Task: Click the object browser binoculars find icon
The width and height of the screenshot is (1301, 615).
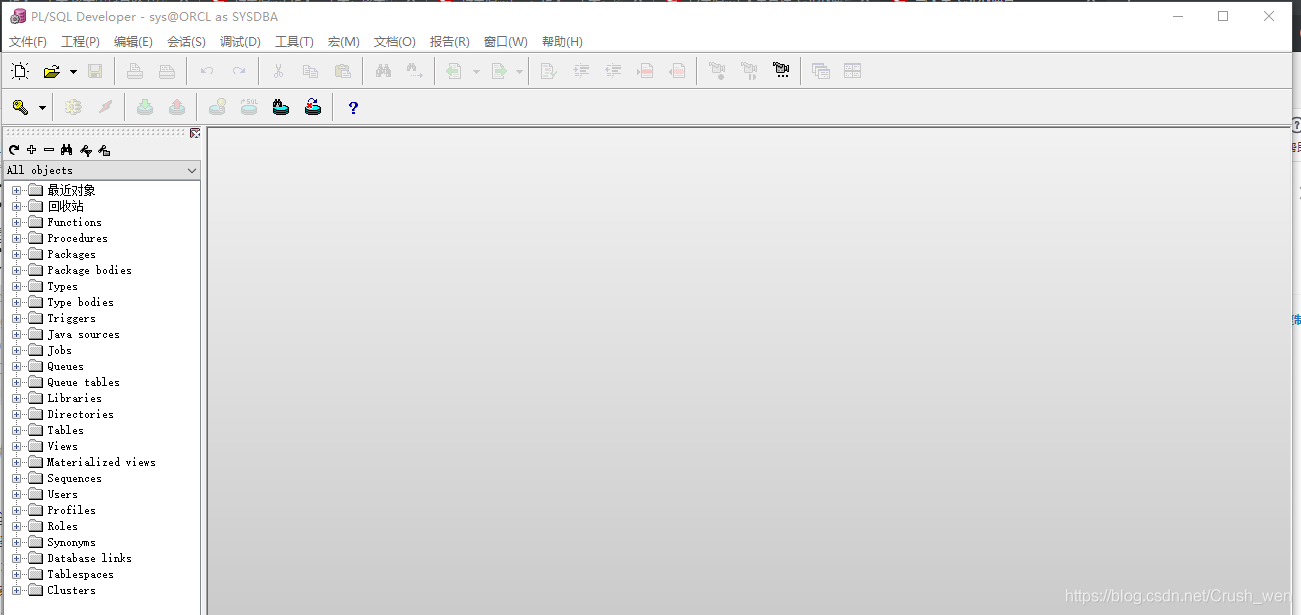Action: click(67, 150)
